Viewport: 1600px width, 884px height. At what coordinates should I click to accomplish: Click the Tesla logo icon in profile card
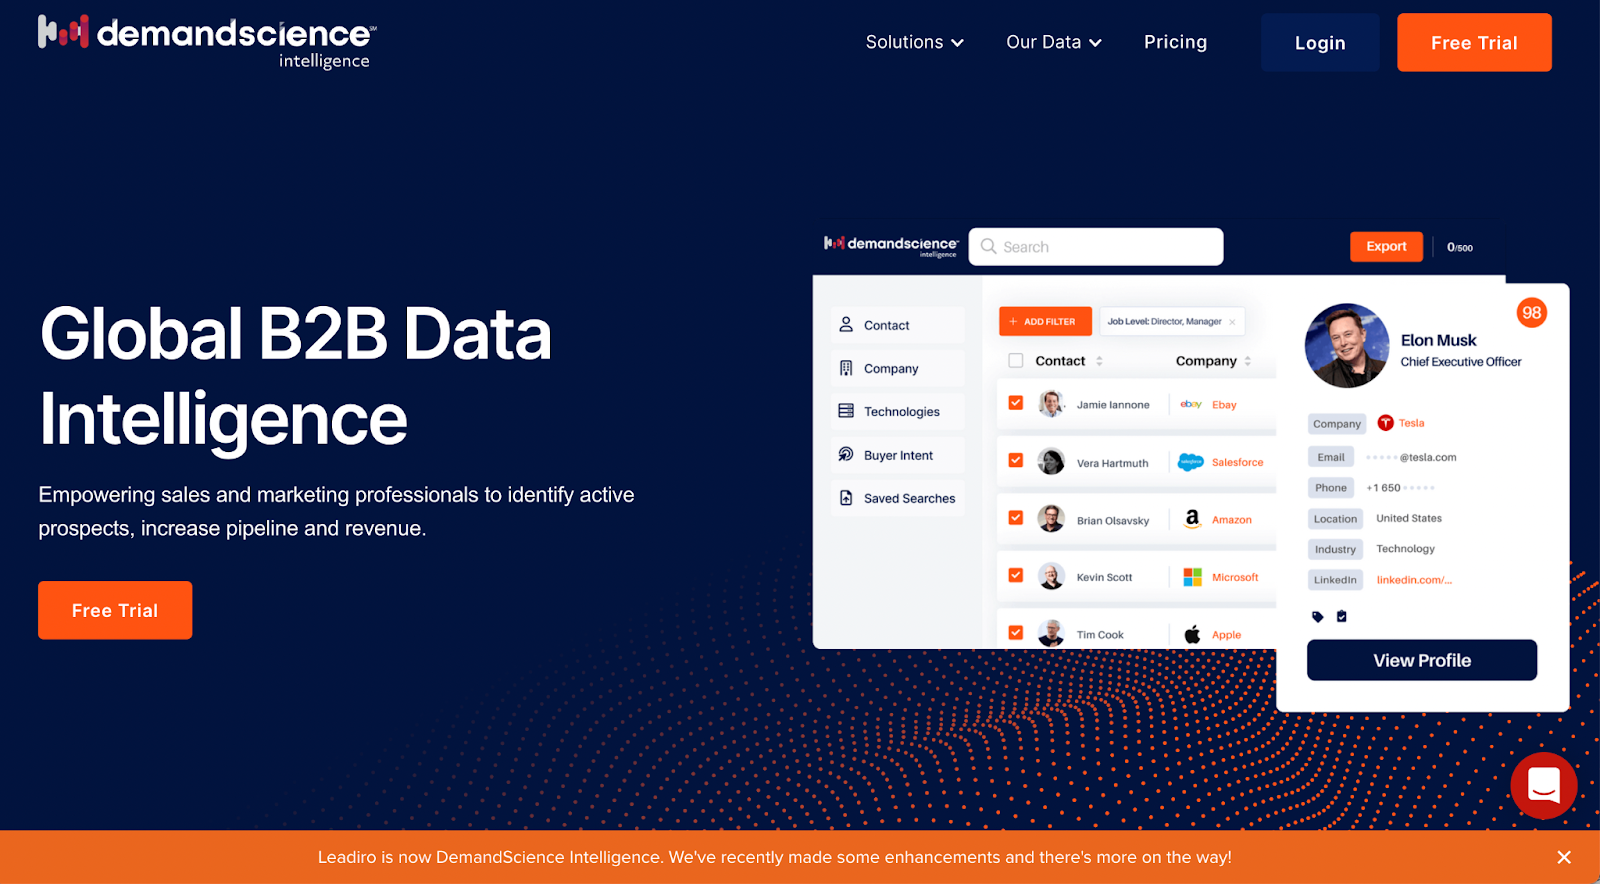coord(1385,423)
